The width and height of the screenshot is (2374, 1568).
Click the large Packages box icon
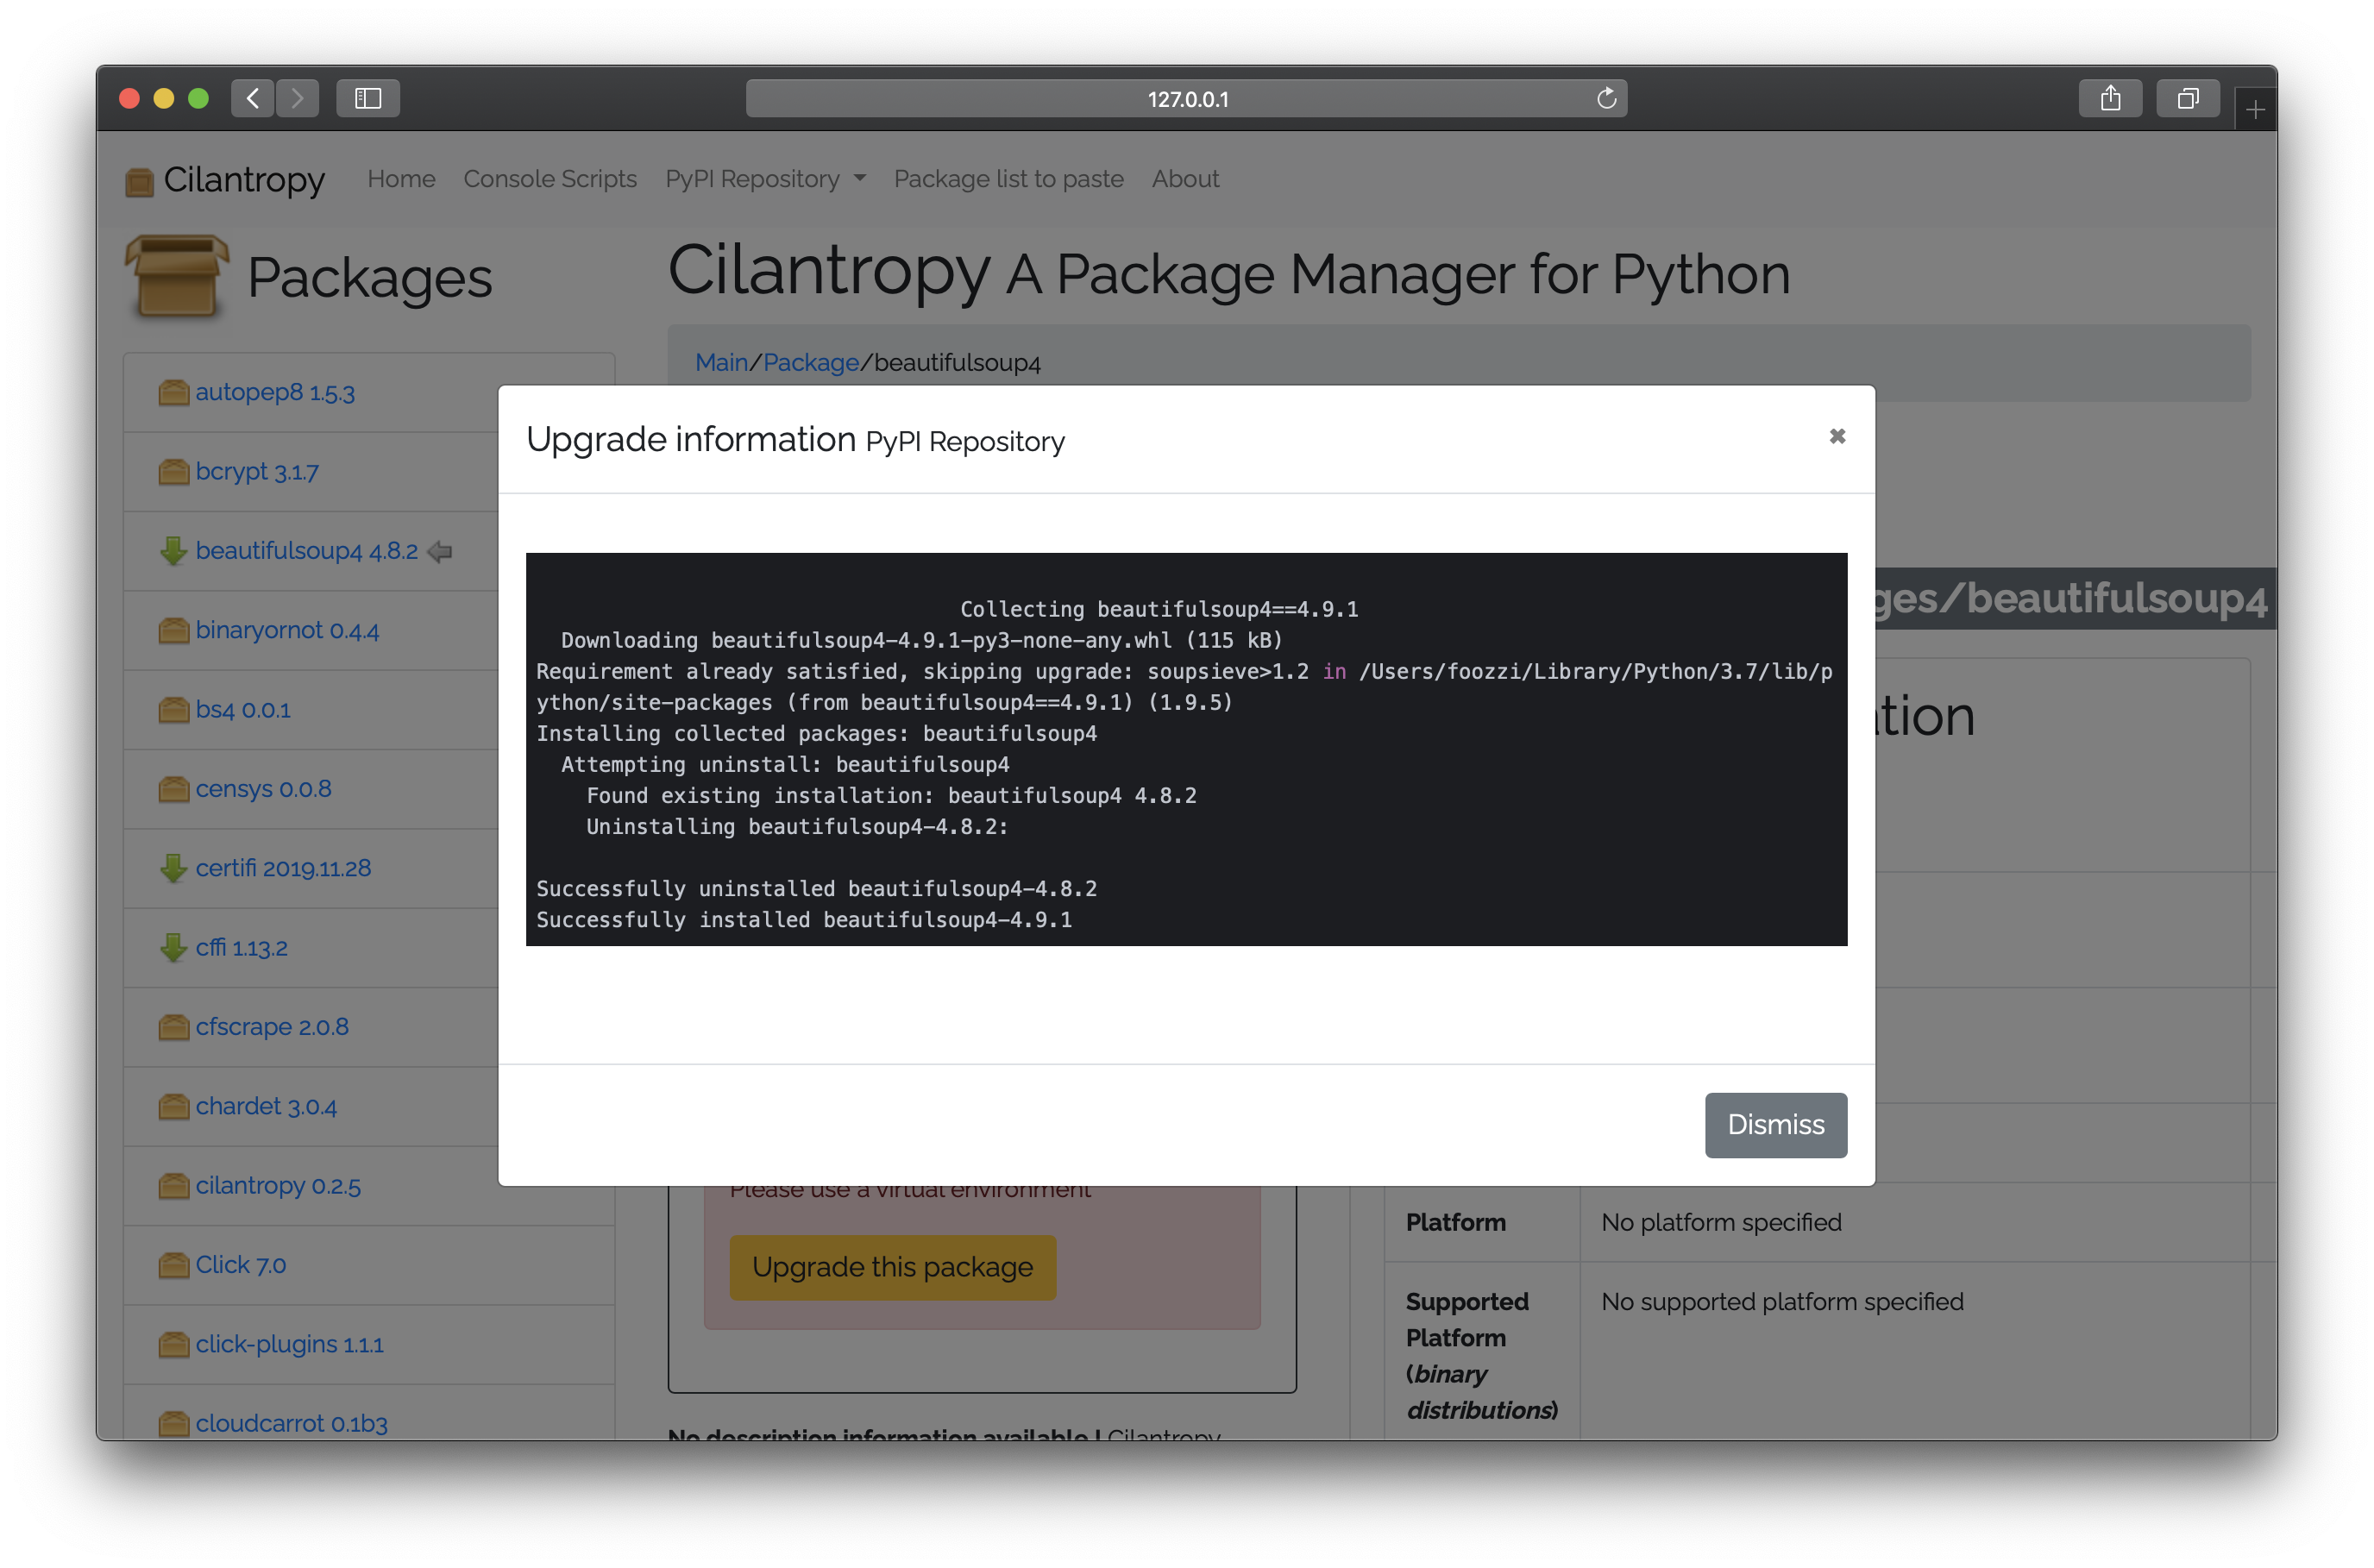(177, 277)
